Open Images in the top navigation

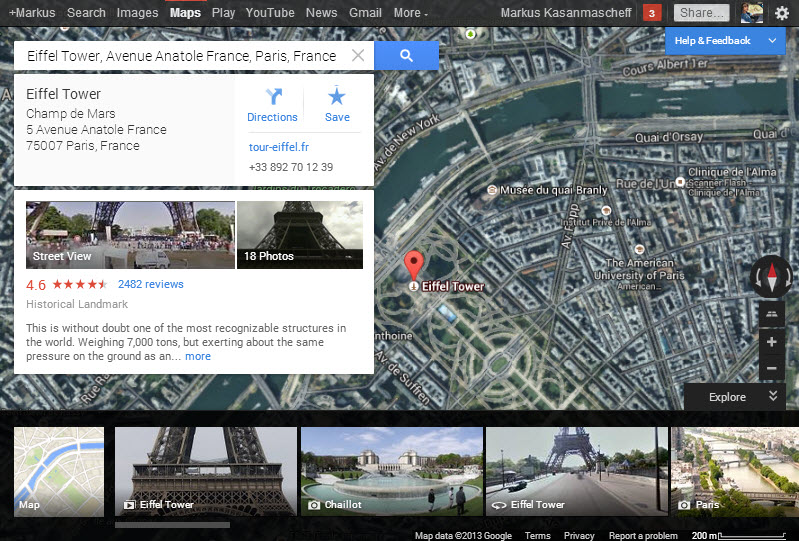[x=137, y=13]
